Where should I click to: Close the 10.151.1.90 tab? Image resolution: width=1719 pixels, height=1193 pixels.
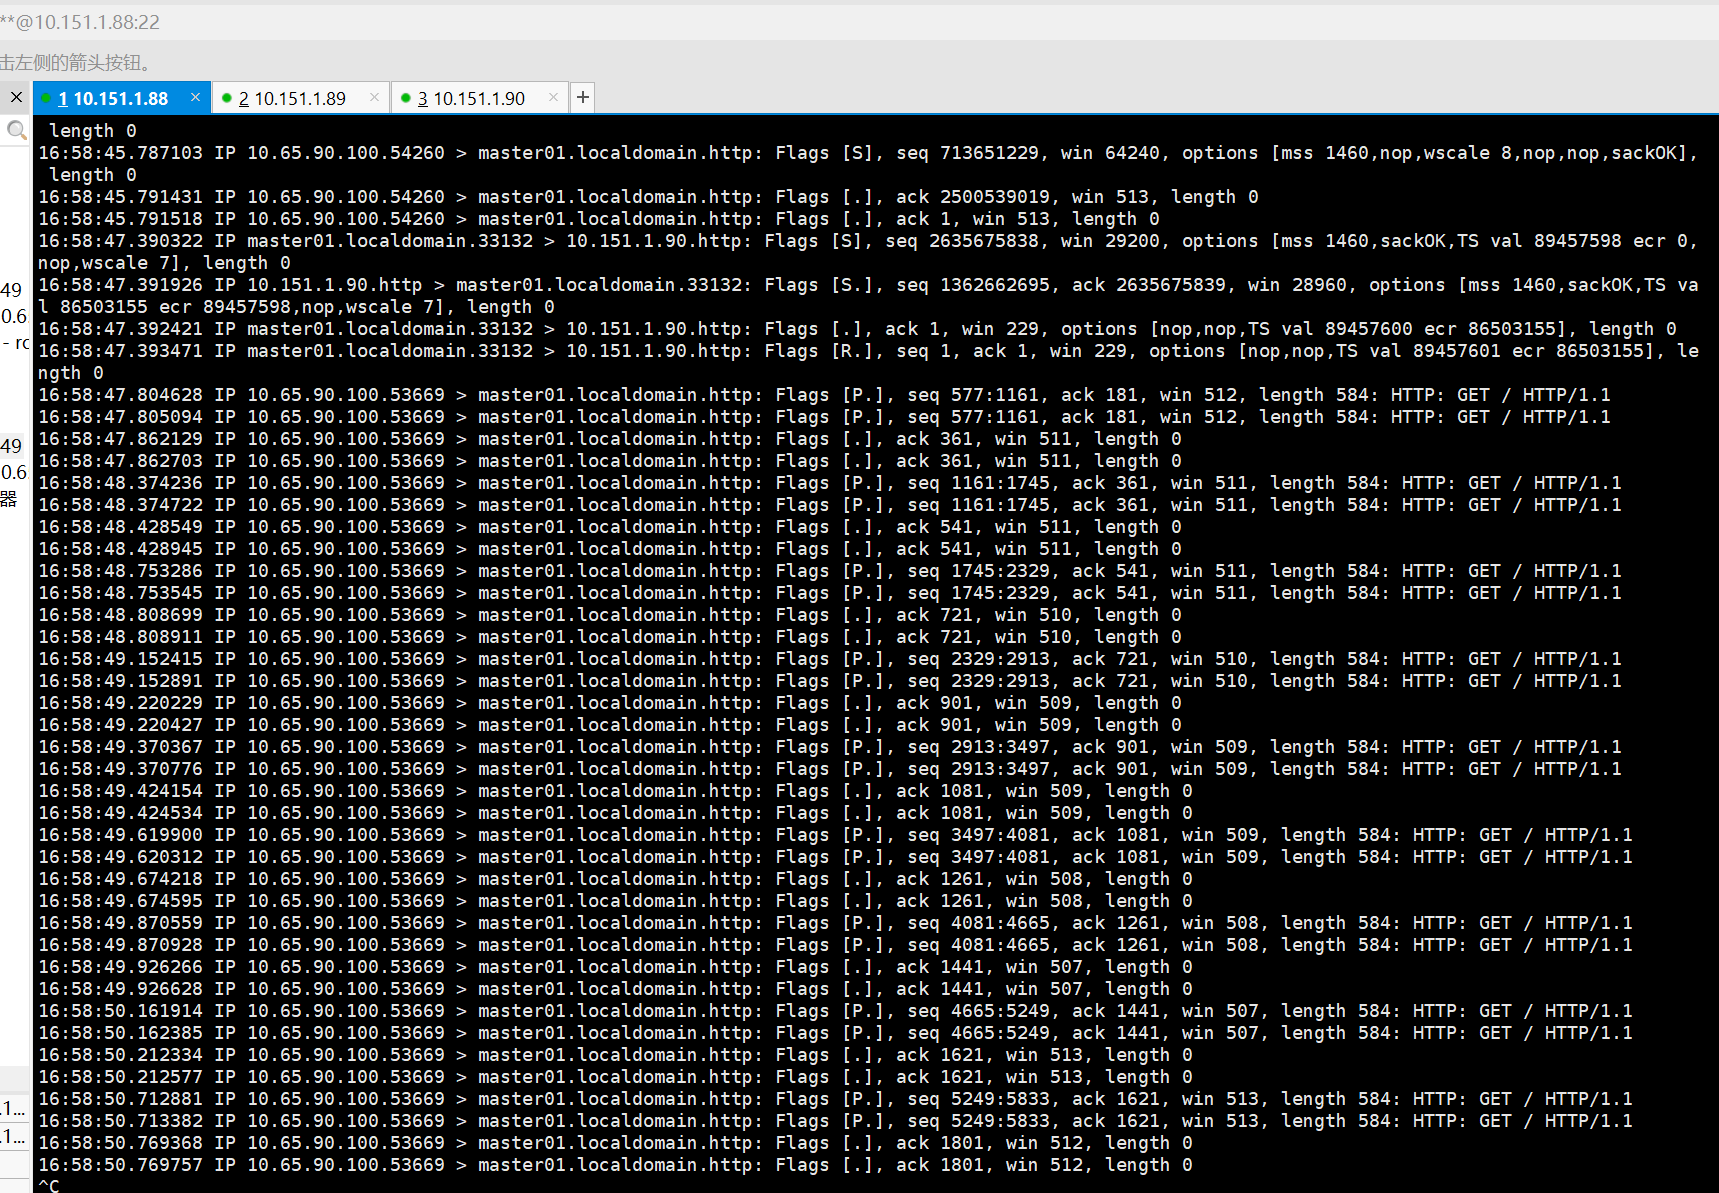pyautogui.click(x=553, y=97)
